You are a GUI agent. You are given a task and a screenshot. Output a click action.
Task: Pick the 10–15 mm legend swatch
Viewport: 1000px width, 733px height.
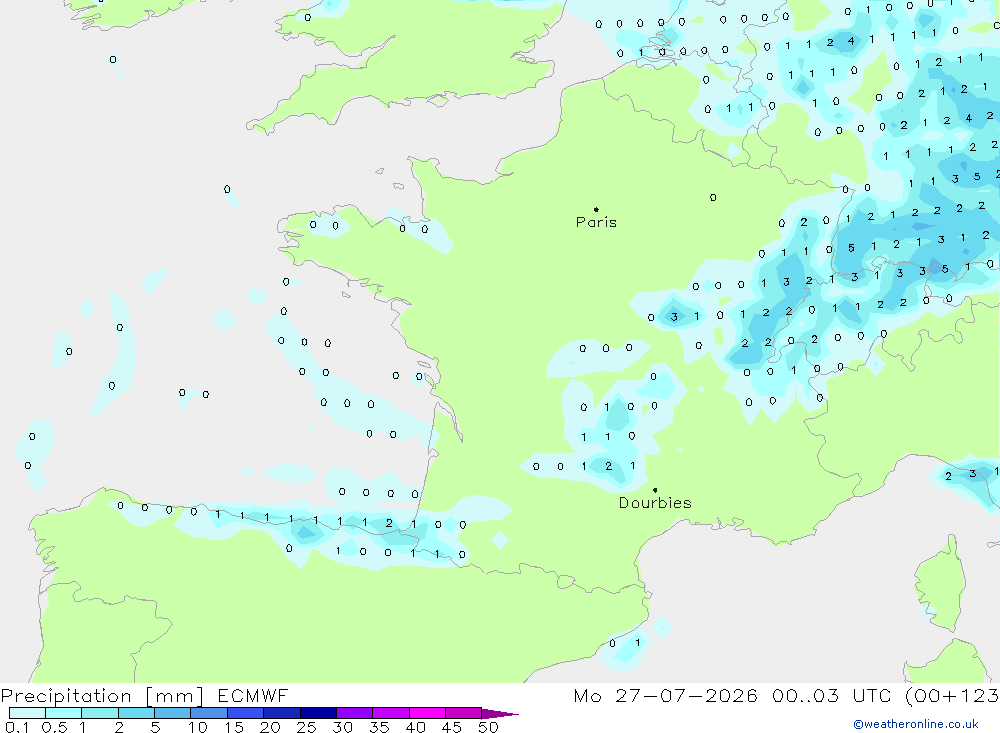(x=209, y=713)
